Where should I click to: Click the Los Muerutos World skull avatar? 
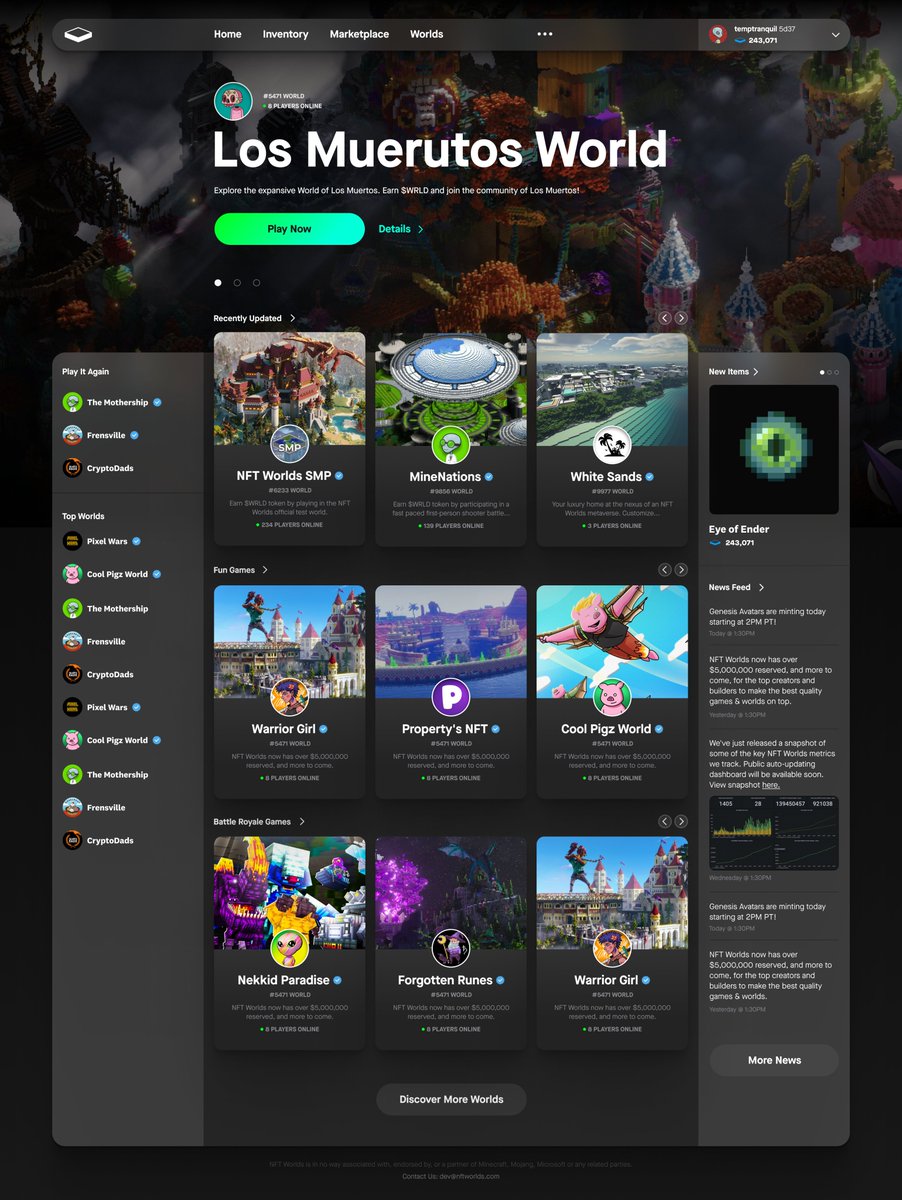(233, 101)
